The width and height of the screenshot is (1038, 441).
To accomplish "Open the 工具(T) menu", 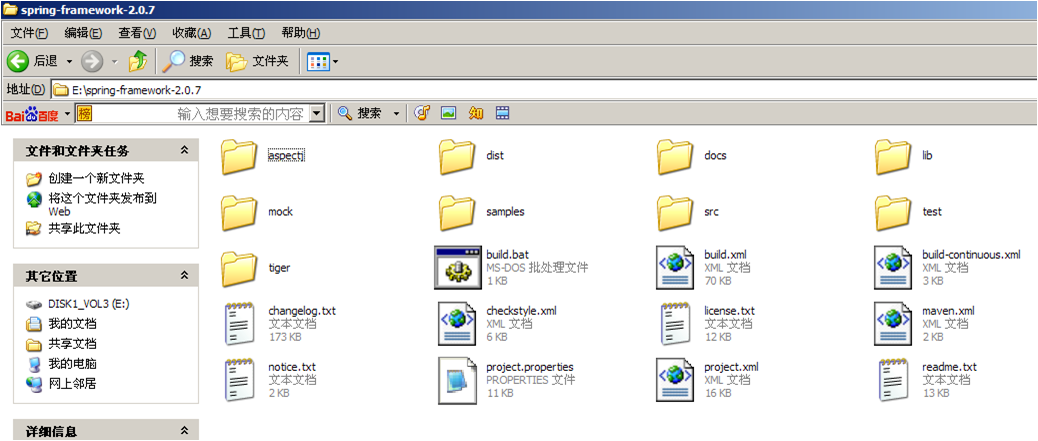I will coord(246,33).
